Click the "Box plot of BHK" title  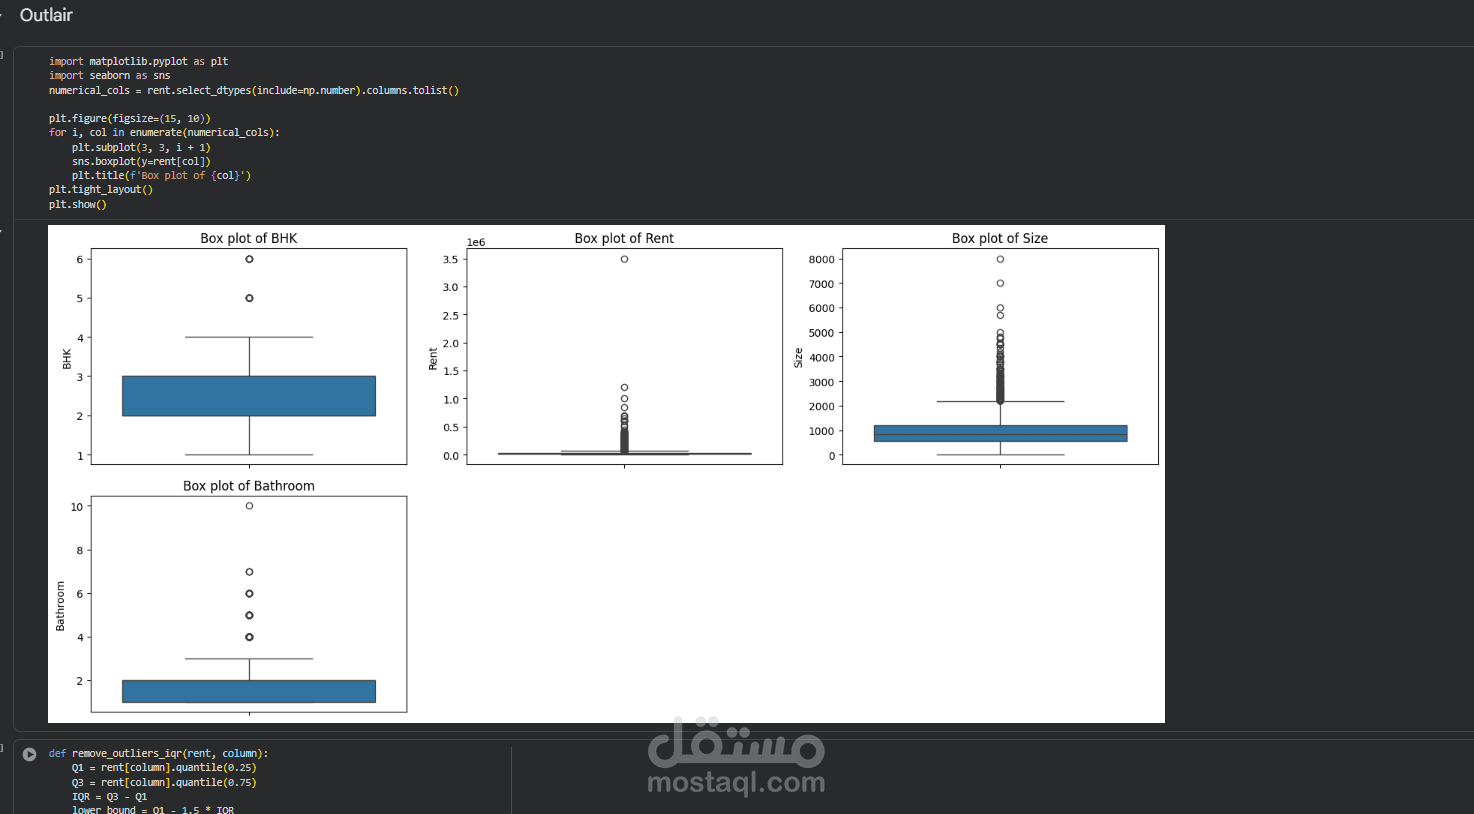coord(249,238)
